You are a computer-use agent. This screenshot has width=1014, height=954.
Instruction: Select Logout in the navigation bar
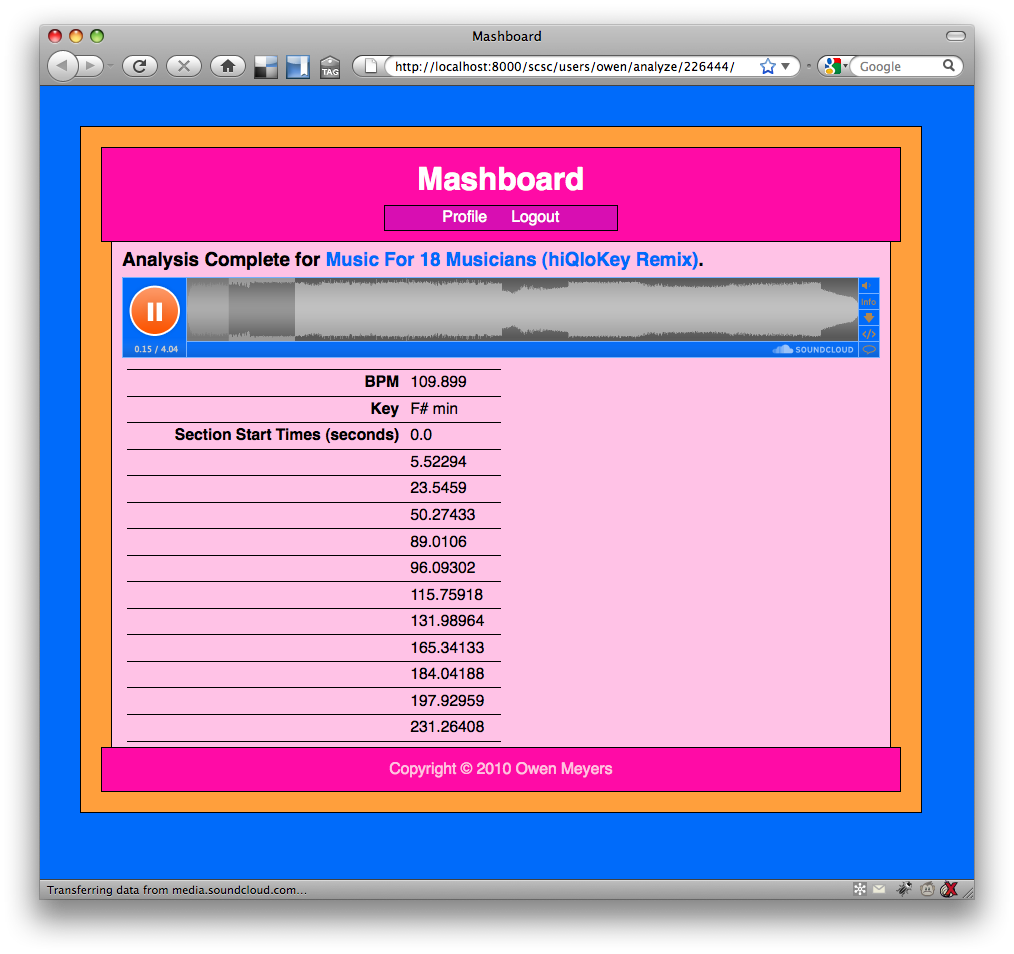pos(535,217)
